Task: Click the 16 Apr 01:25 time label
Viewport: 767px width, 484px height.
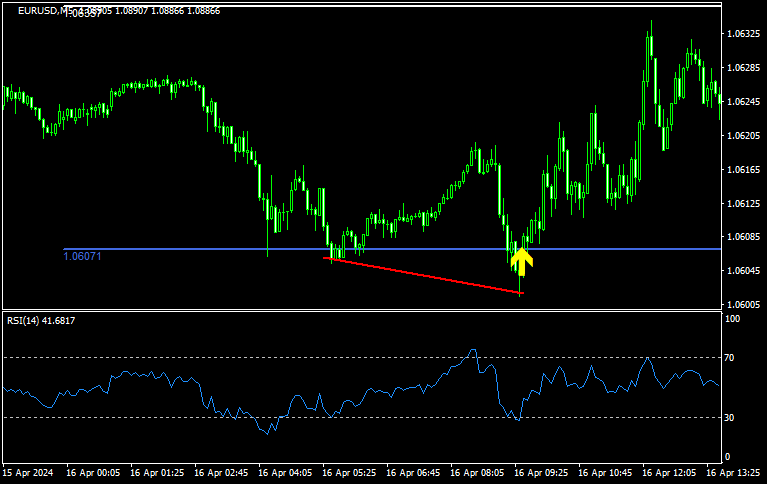Action: (158, 471)
